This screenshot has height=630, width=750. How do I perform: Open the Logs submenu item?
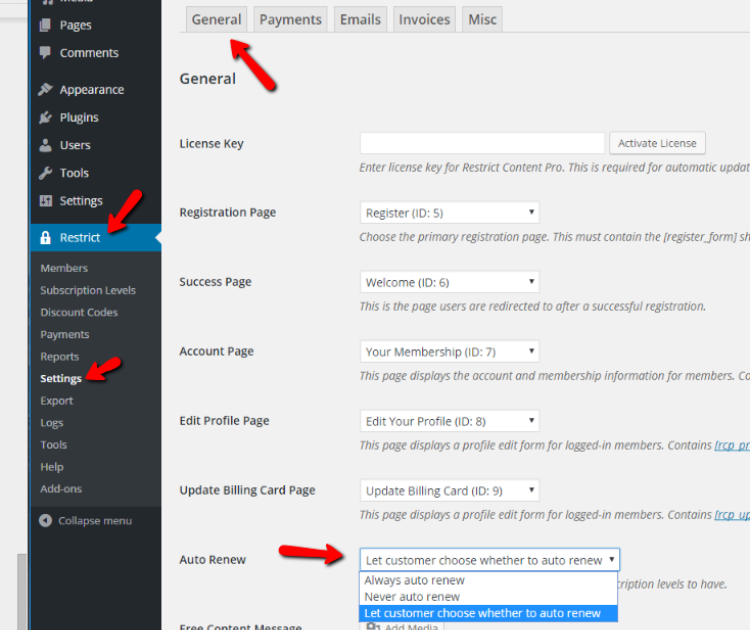pyautogui.click(x=52, y=422)
